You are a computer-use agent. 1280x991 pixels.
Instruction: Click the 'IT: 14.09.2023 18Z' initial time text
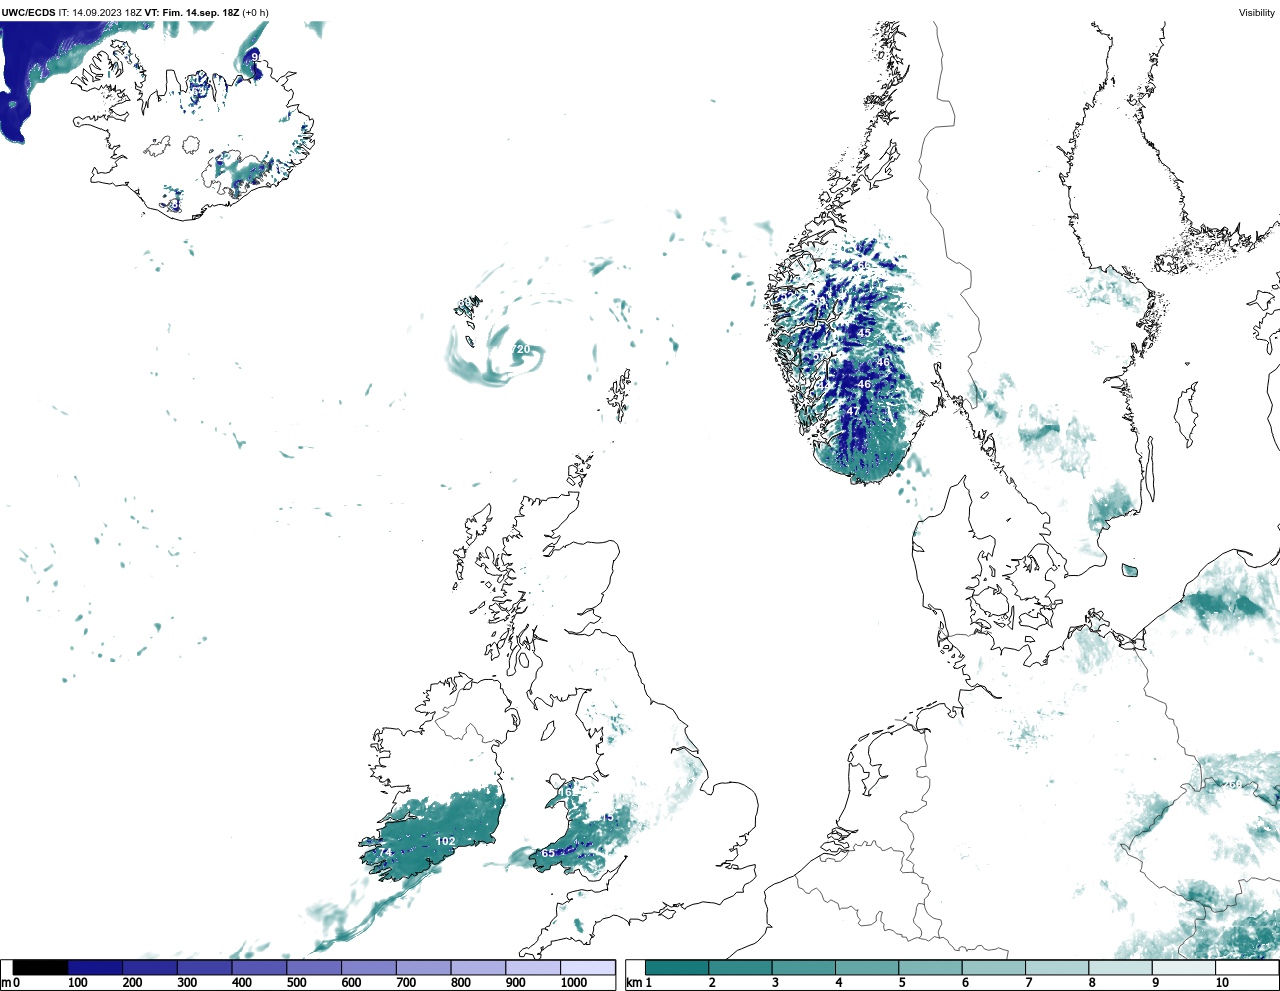99,13
